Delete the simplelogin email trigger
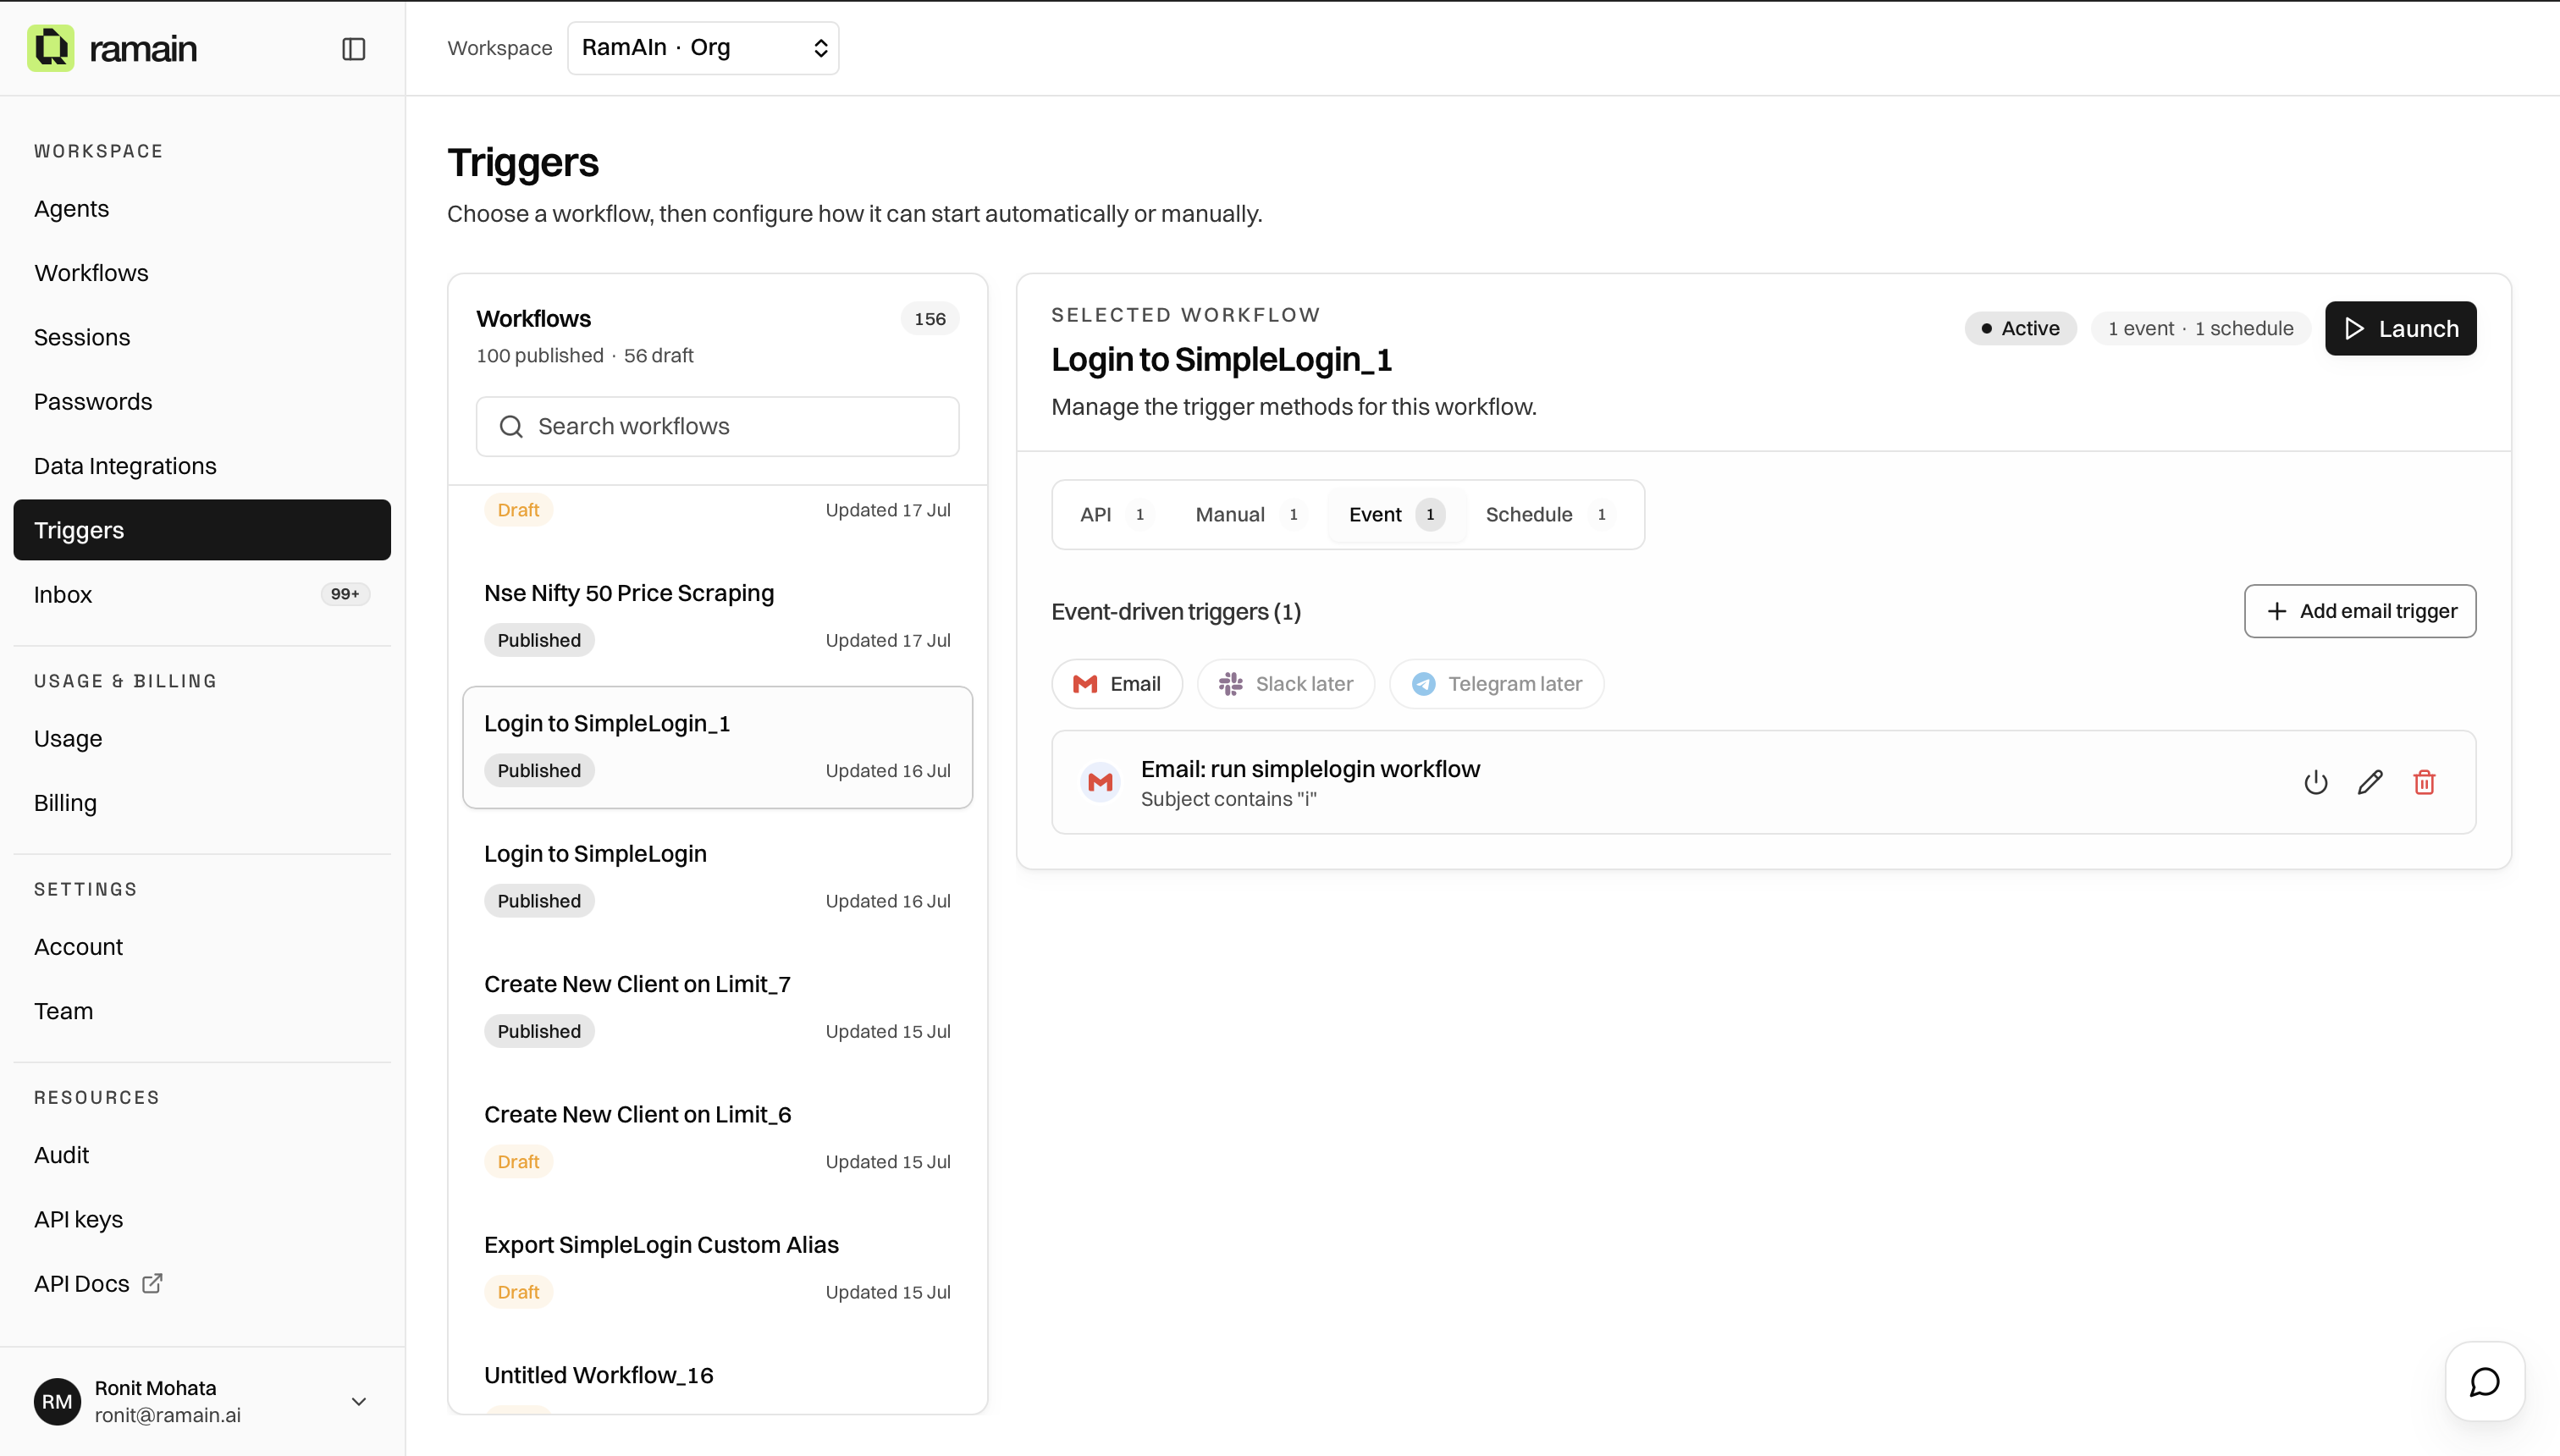This screenshot has width=2560, height=1456. [2424, 782]
